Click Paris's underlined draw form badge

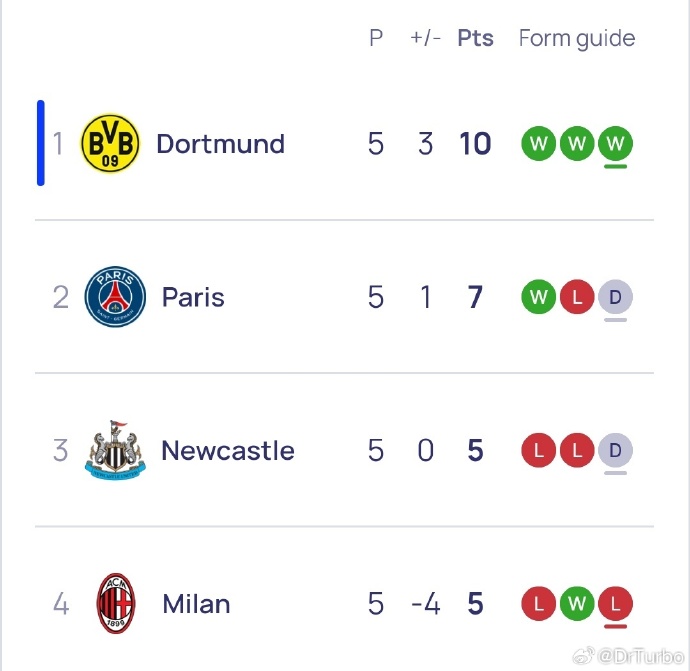click(x=615, y=297)
